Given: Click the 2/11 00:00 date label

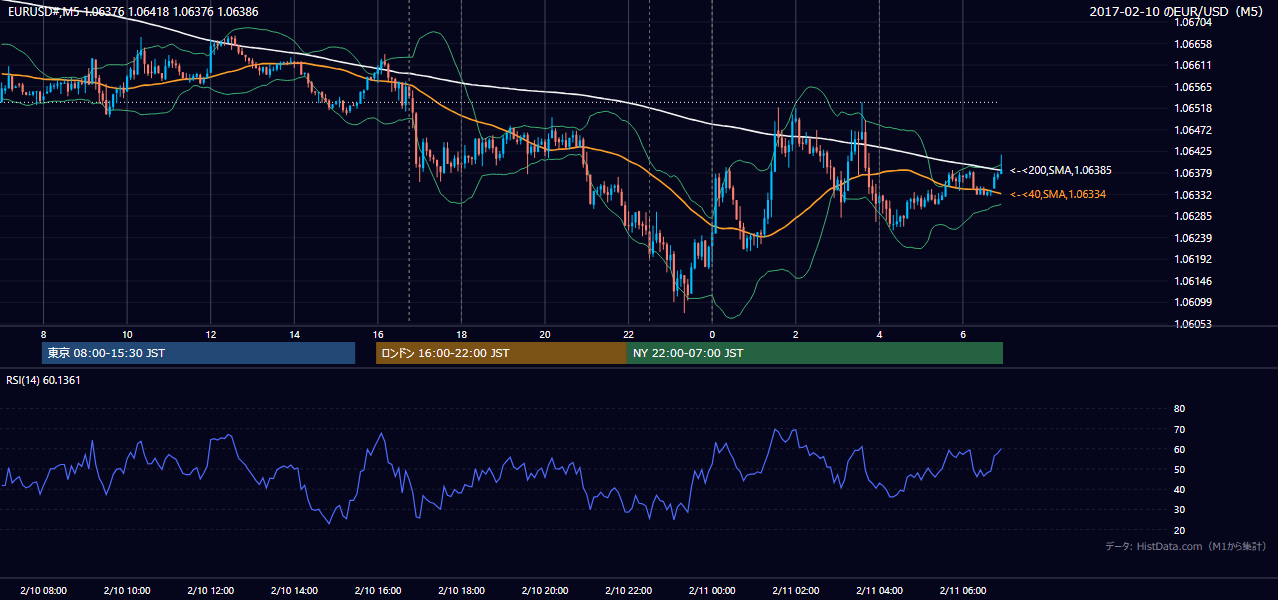Looking at the screenshot, I should 712,590.
